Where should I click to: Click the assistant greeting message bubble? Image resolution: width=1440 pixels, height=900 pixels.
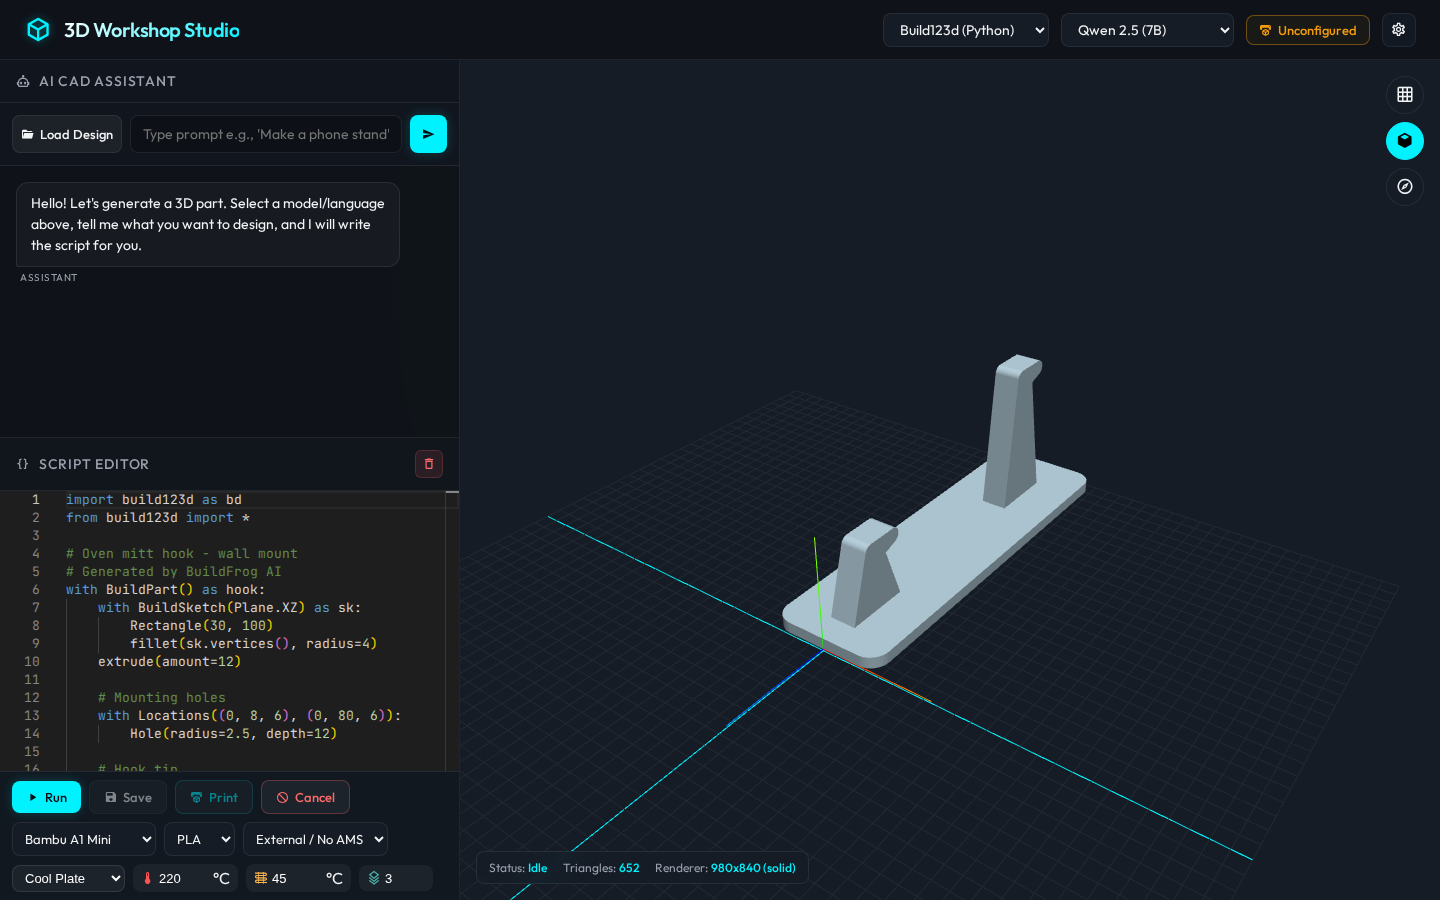coord(208,224)
